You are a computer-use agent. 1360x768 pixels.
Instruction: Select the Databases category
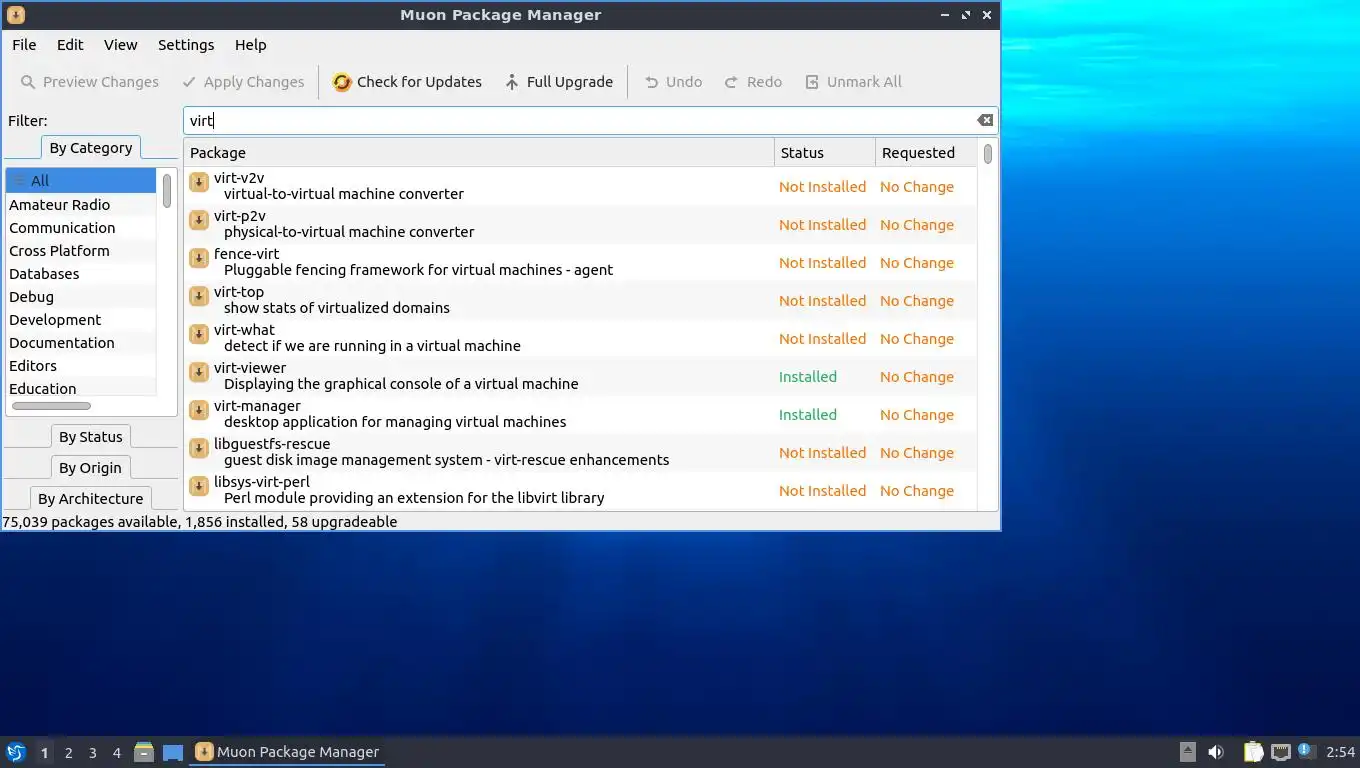click(81, 274)
